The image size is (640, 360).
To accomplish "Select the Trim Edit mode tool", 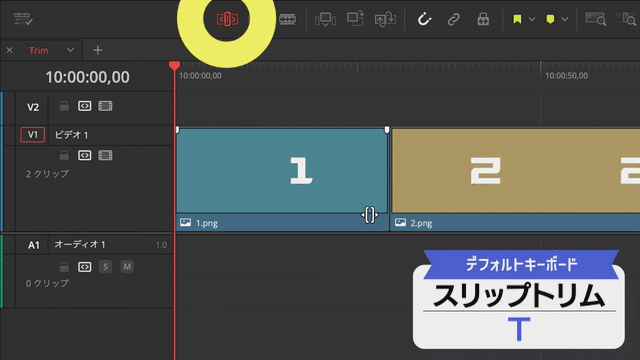I will coord(227,19).
